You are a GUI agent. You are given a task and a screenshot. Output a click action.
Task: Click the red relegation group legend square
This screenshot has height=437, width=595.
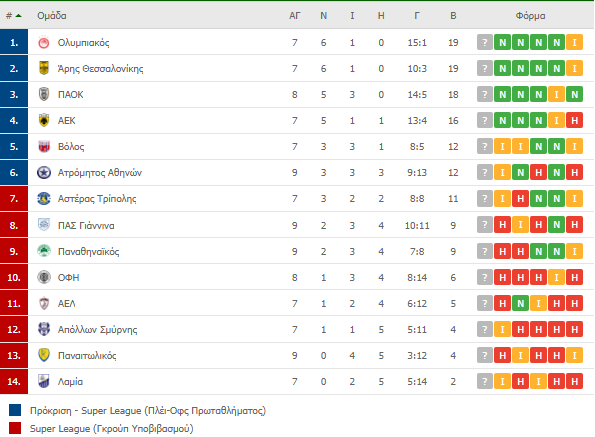[x=15, y=428]
